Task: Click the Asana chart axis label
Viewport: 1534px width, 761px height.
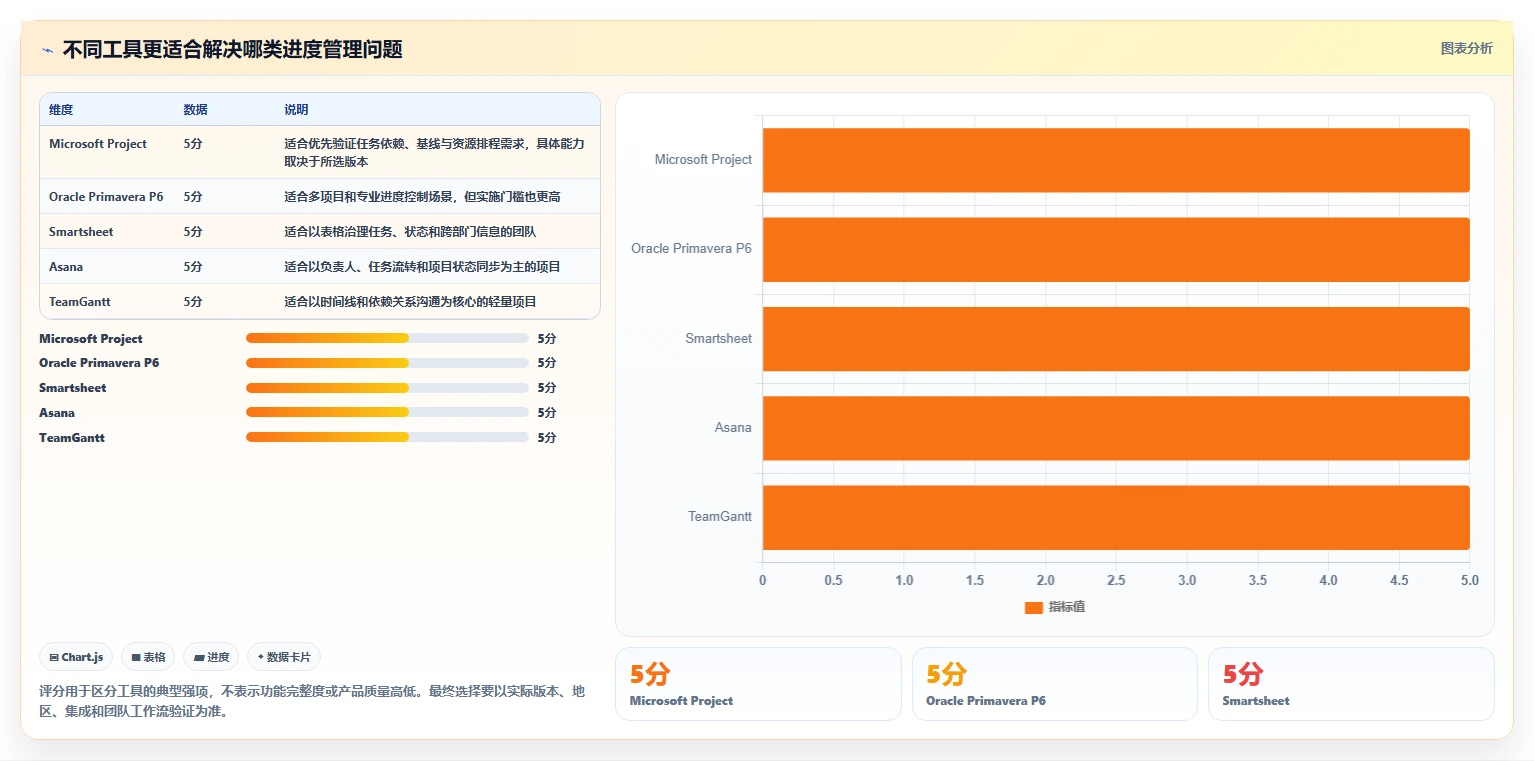Action: coord(733,428)
